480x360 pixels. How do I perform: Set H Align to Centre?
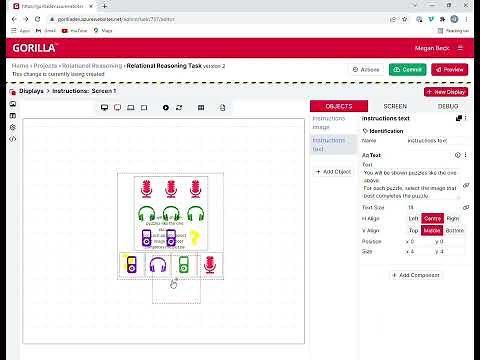(x=432, y=219)
